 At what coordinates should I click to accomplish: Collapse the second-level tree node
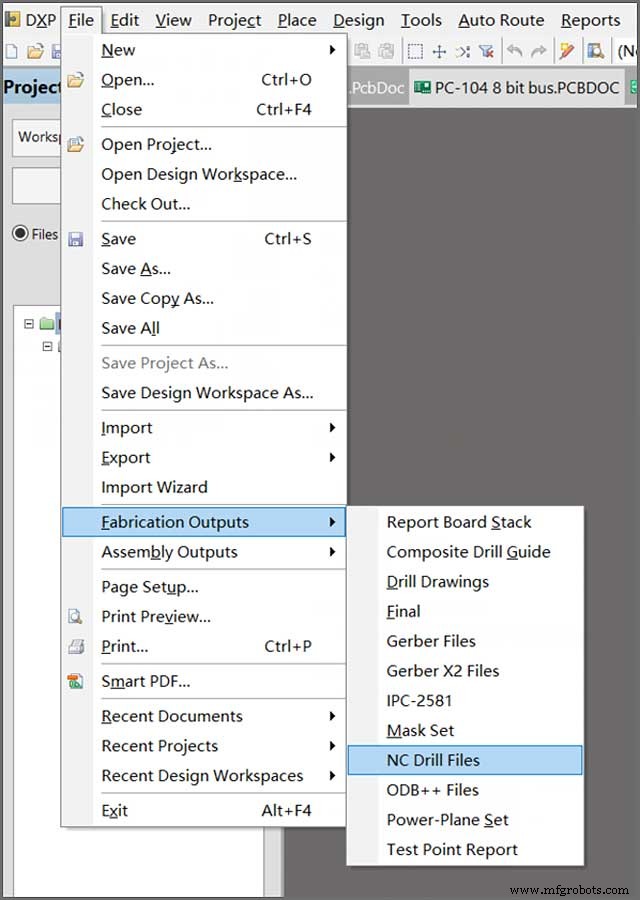point(46,346)
